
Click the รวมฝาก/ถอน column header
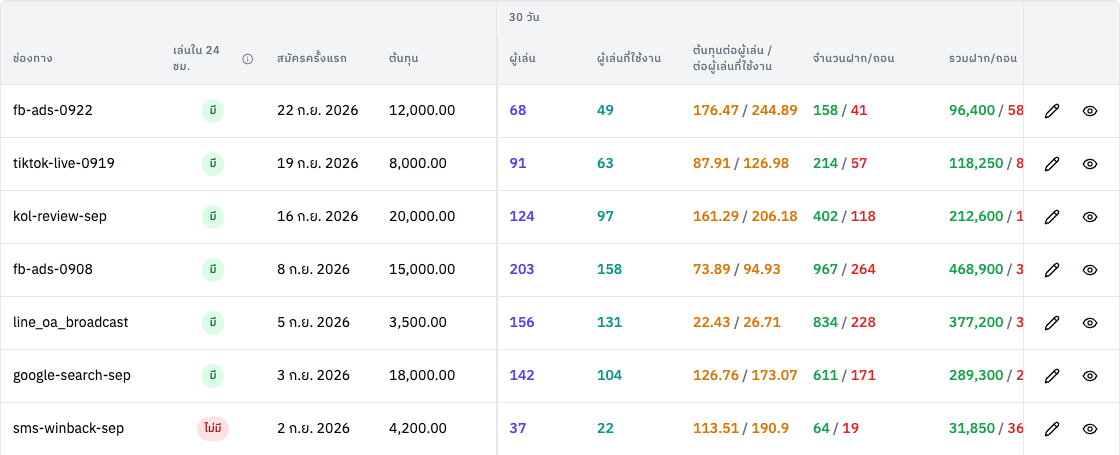[983, 59]
